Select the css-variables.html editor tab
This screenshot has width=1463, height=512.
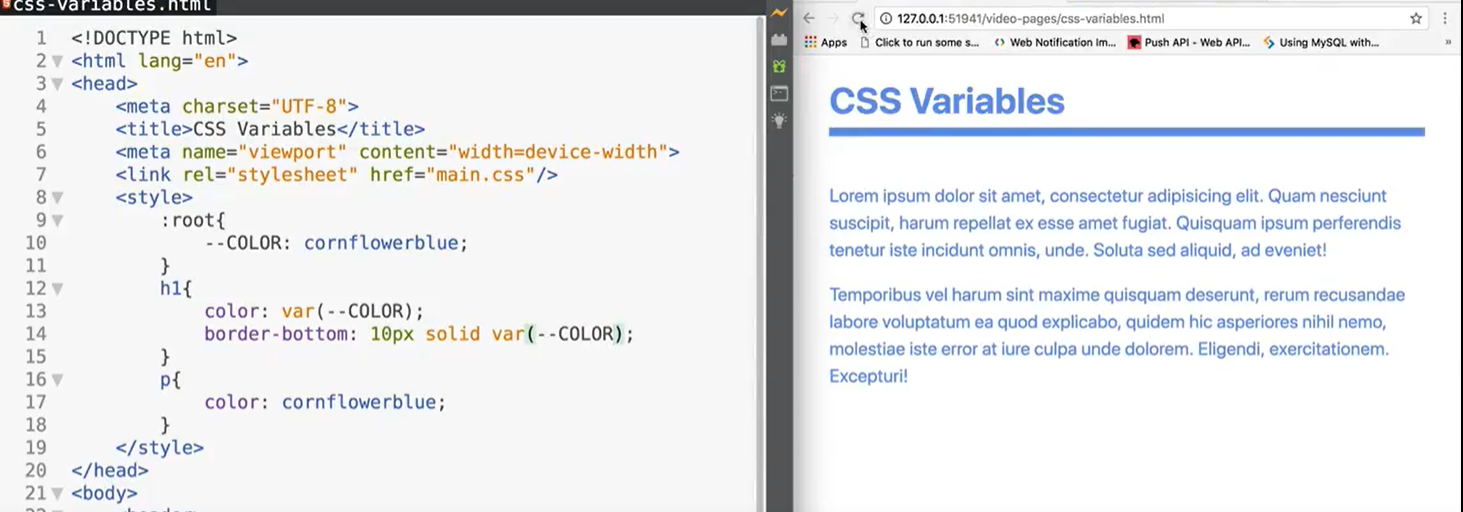pos(107,6)
